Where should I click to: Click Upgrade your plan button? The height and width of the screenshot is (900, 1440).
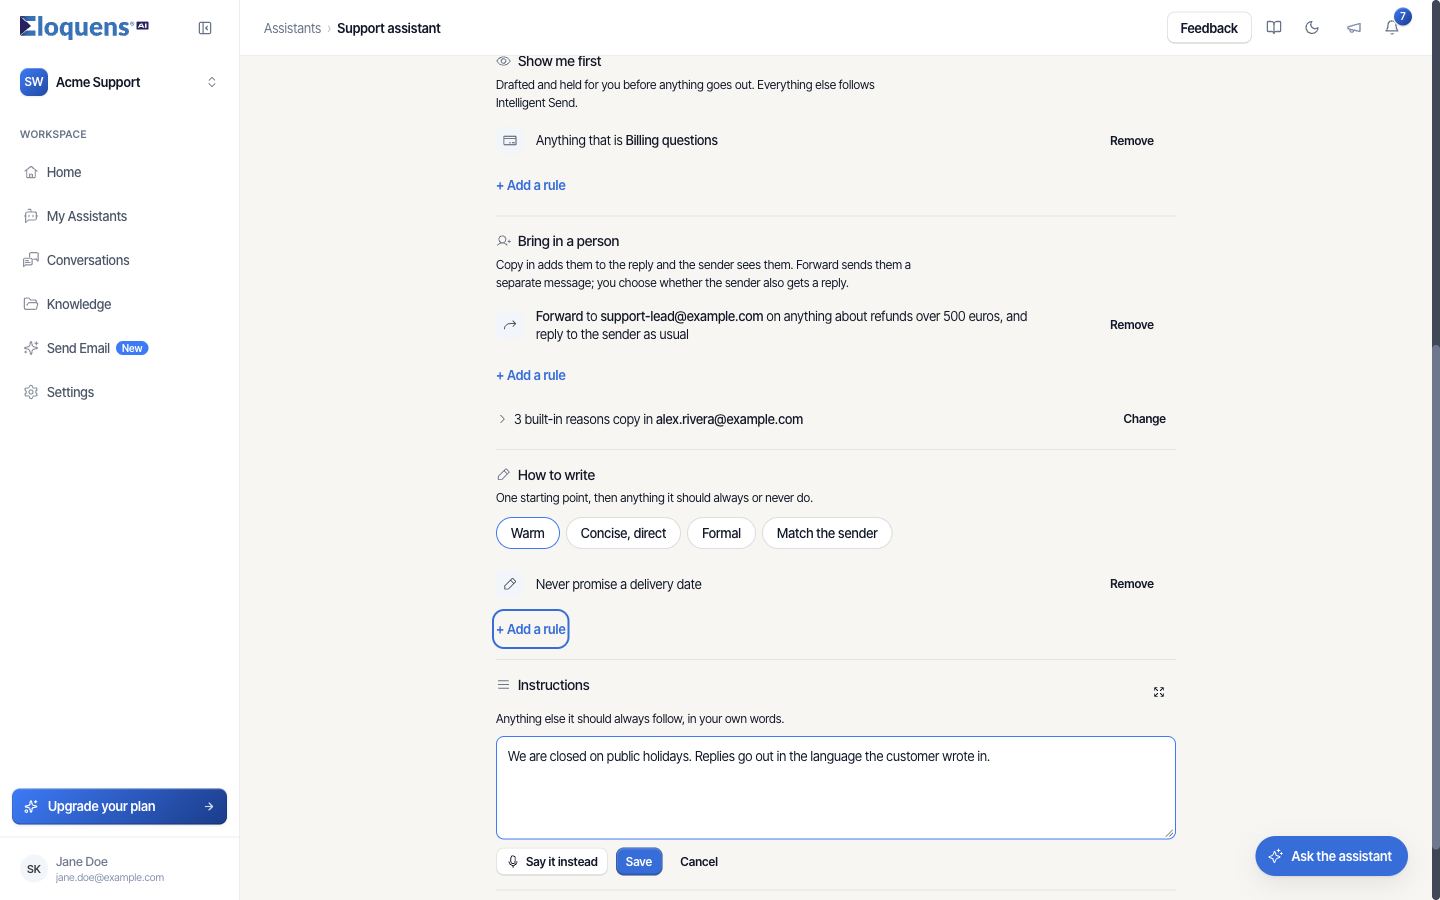pos(119,806)
